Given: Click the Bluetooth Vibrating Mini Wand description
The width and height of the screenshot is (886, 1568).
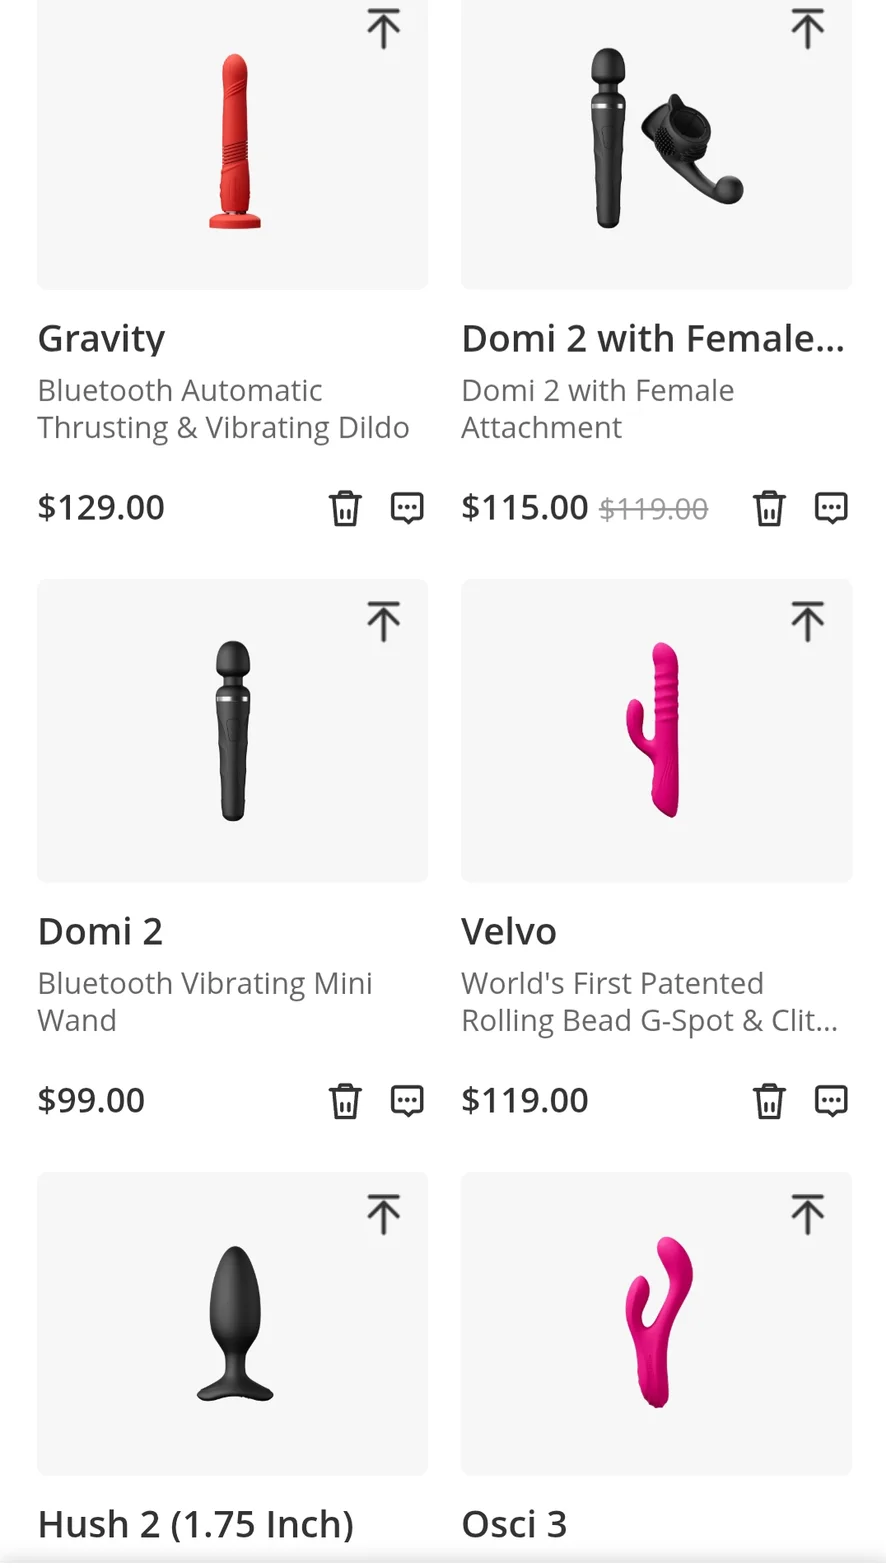Looking at the screenshot, I should 205,1001.
